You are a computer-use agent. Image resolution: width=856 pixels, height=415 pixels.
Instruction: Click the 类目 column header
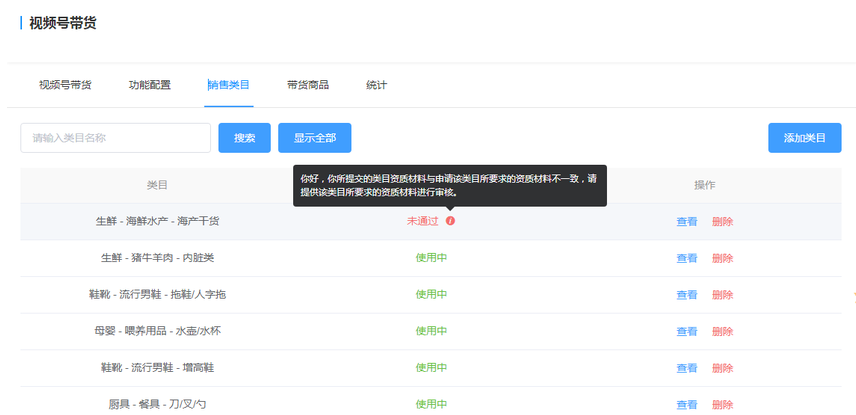(x=157, y=185)
